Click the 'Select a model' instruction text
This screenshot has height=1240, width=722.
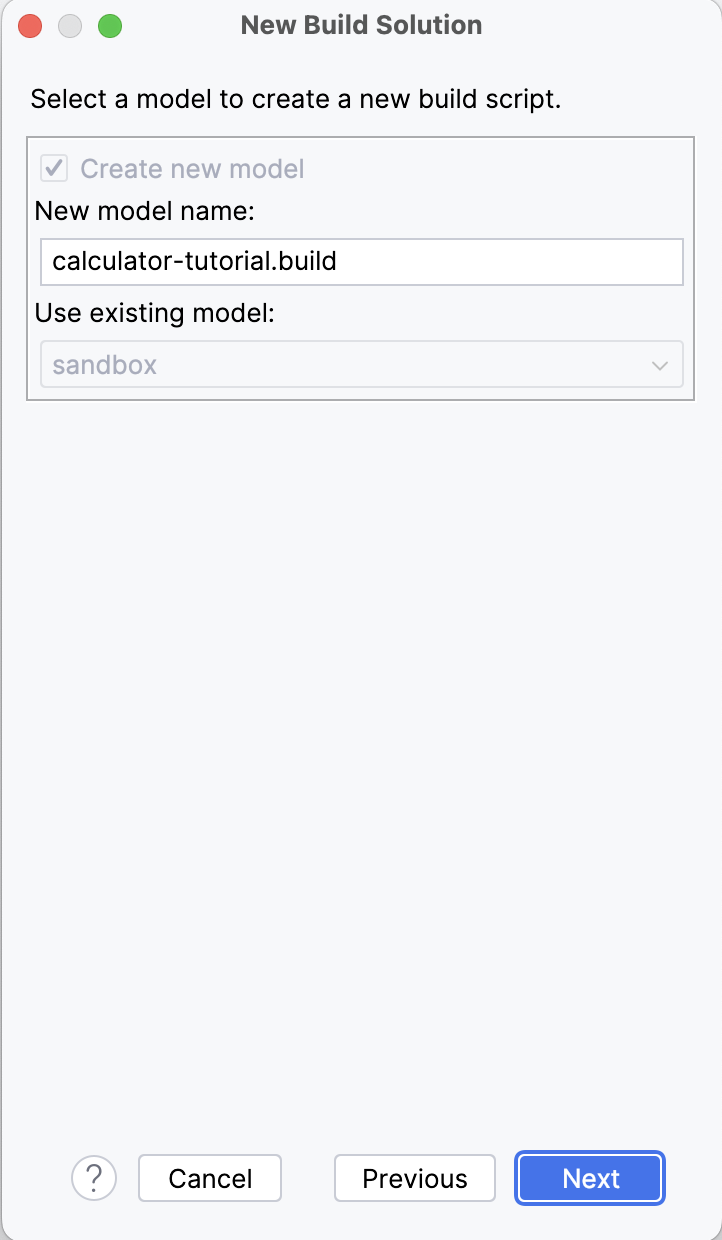(x=297, y=99)
